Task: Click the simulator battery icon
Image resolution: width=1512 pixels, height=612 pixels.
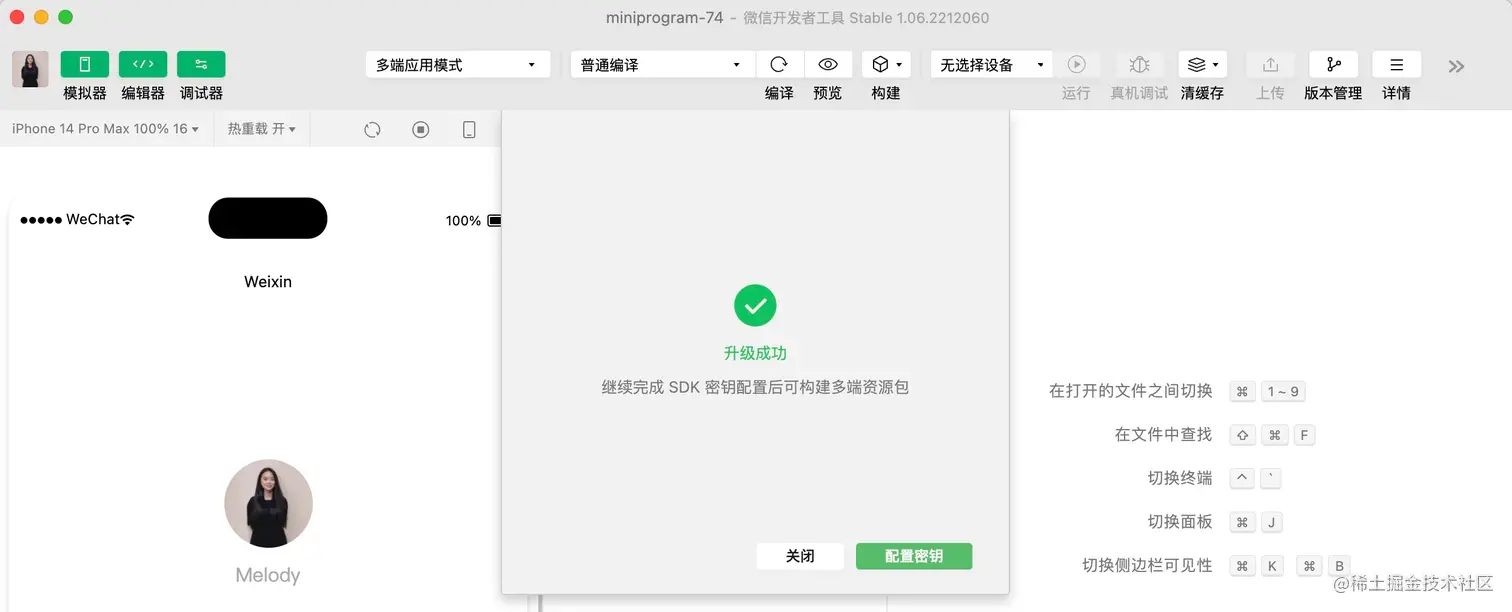Action: 494,221
